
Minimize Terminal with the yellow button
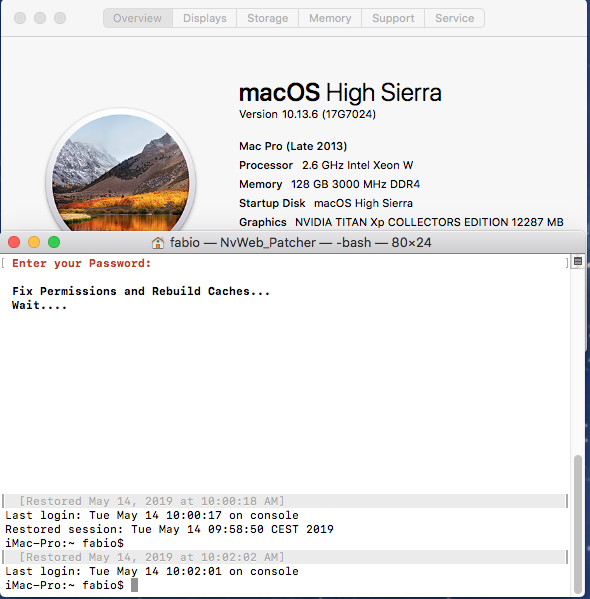pos(34,242)
